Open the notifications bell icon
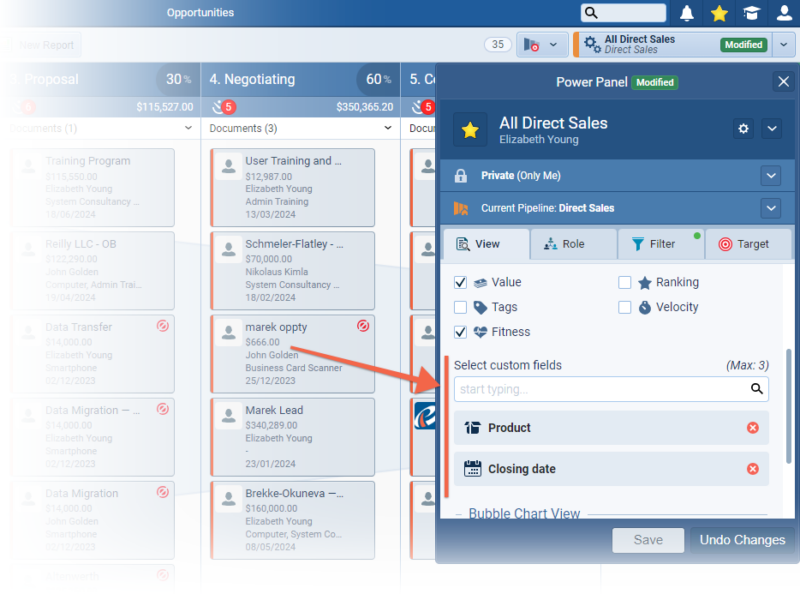 pyautogui.click(x=687, y=13)
